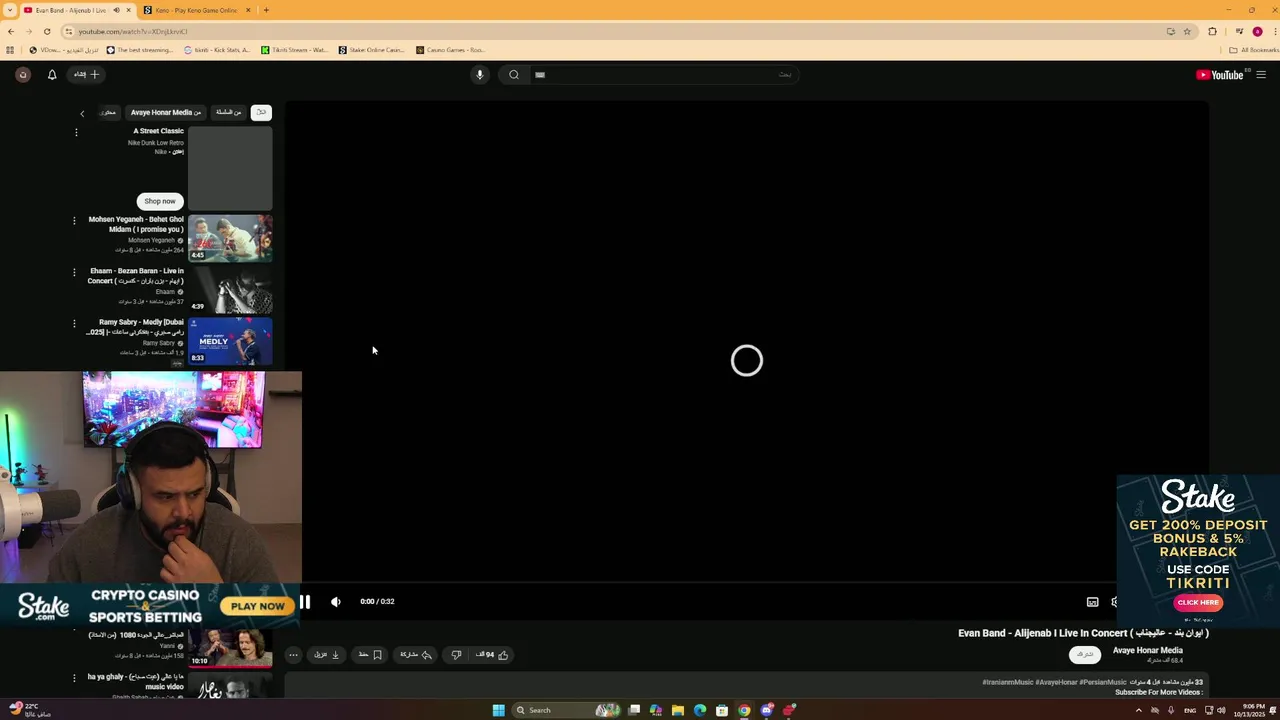Click the PLAY NOW Stake banner button
The height and width of the screenshot is (720, 1280).
coord(257,606)
